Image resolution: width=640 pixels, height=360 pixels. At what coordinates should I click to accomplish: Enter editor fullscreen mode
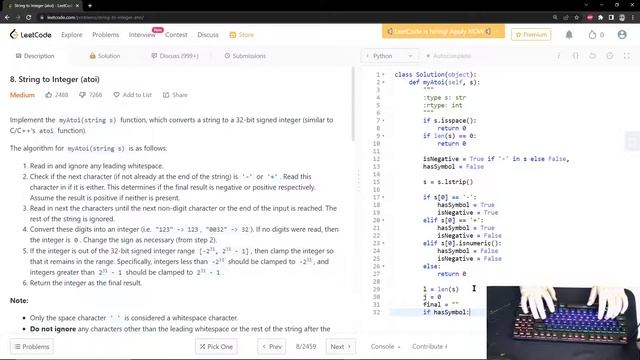click(627, 56)
